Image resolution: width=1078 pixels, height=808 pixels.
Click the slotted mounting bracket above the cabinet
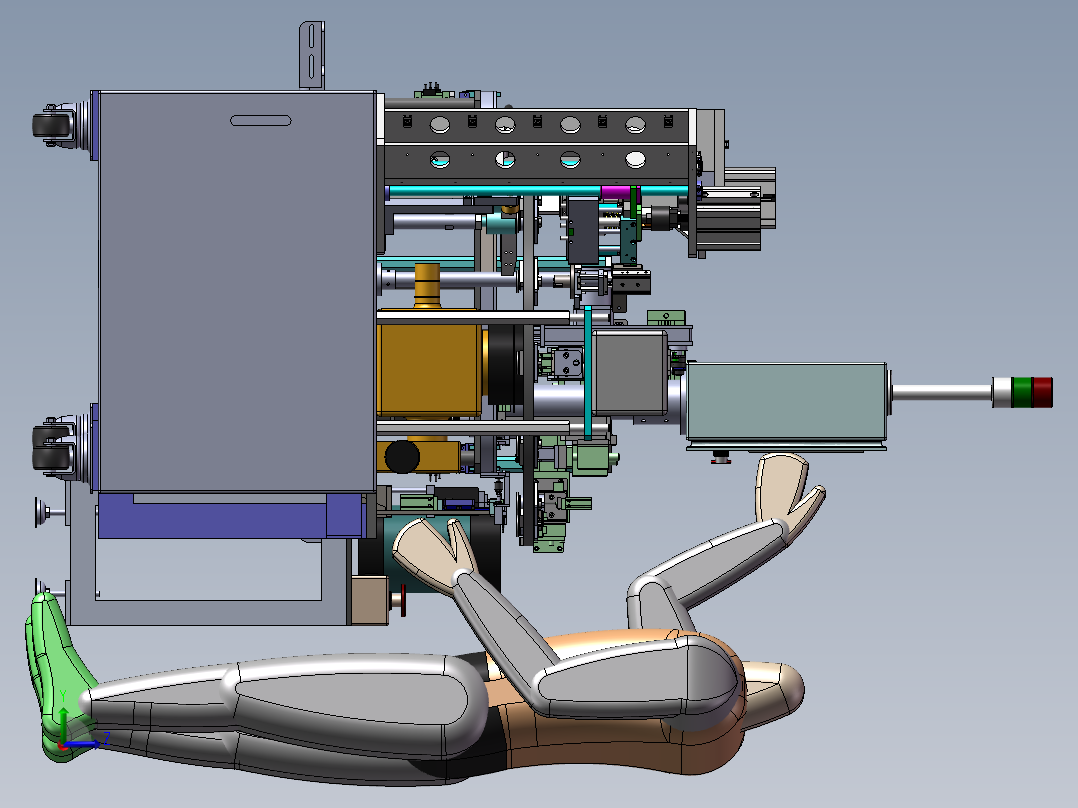(x=311, y=55)
